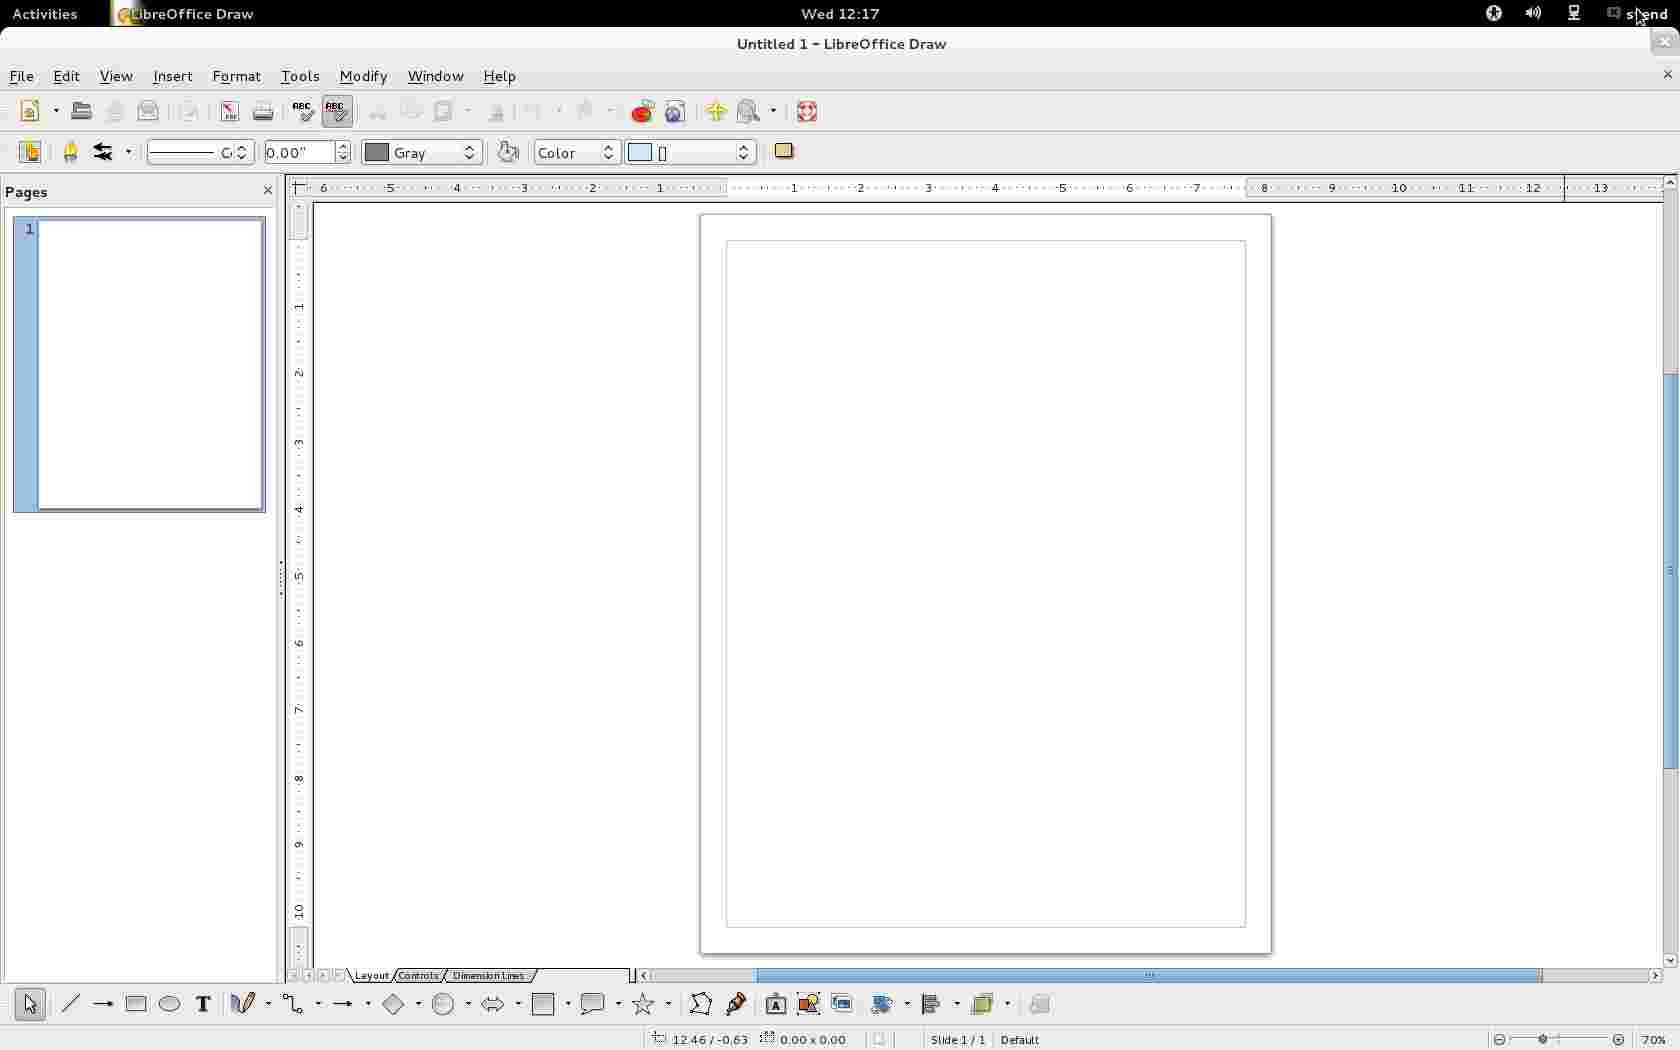This screenshot has width=1680, height=1050.
Task: Select the Line drawing tool
Action: 70,1004
